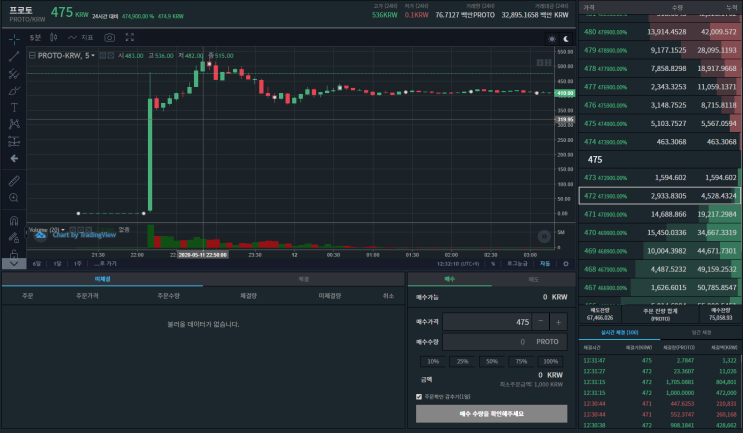Select the 25% quantity button
Screen dimensions: 743x433
tap(462, 361)
